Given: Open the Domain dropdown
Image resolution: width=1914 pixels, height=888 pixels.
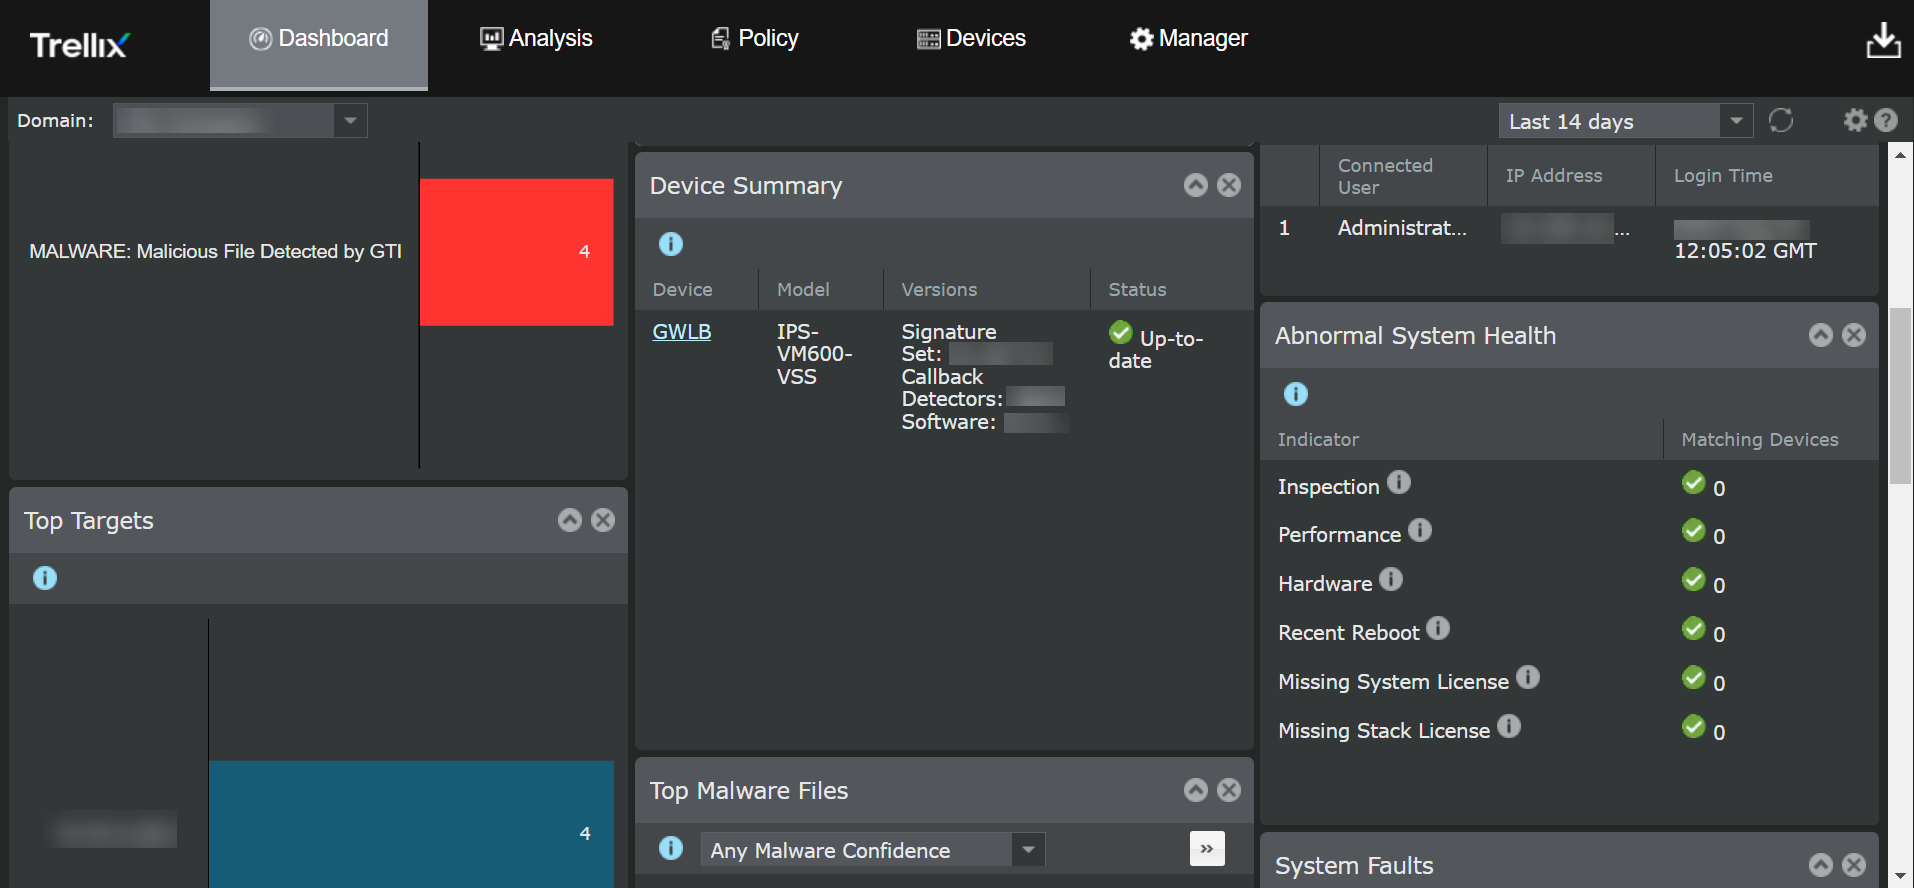Looking at the screenshot, I should 350,121.
